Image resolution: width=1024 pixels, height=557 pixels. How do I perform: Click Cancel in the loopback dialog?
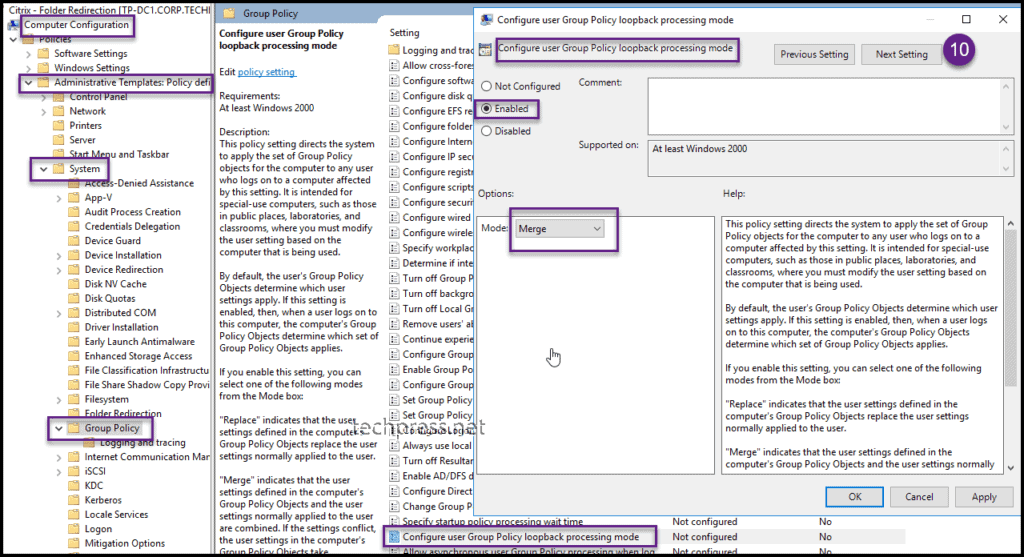(919, 496)
